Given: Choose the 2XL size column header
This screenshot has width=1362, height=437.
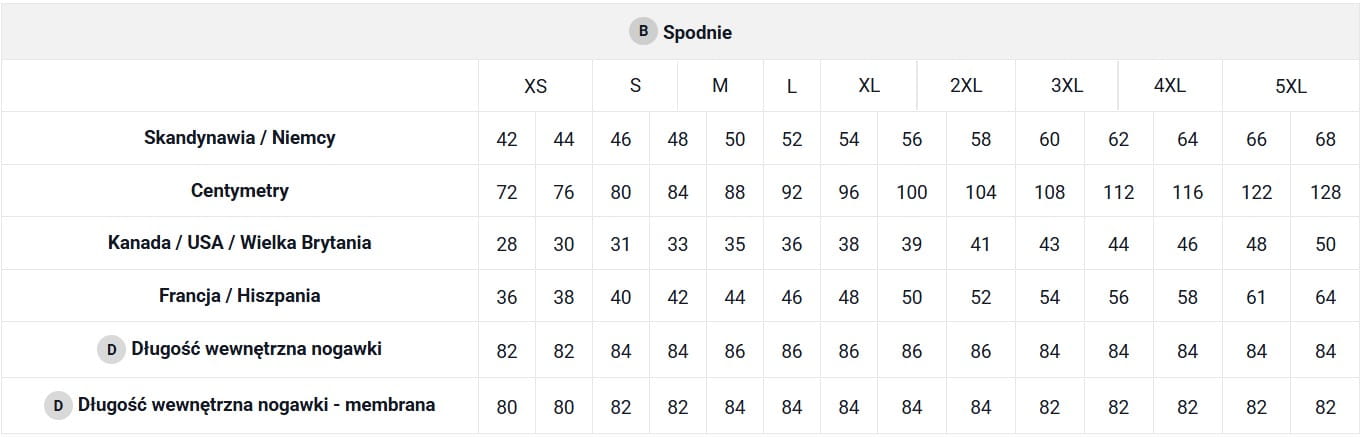Looking at the screenshot, I should click(x=966, y=86).
